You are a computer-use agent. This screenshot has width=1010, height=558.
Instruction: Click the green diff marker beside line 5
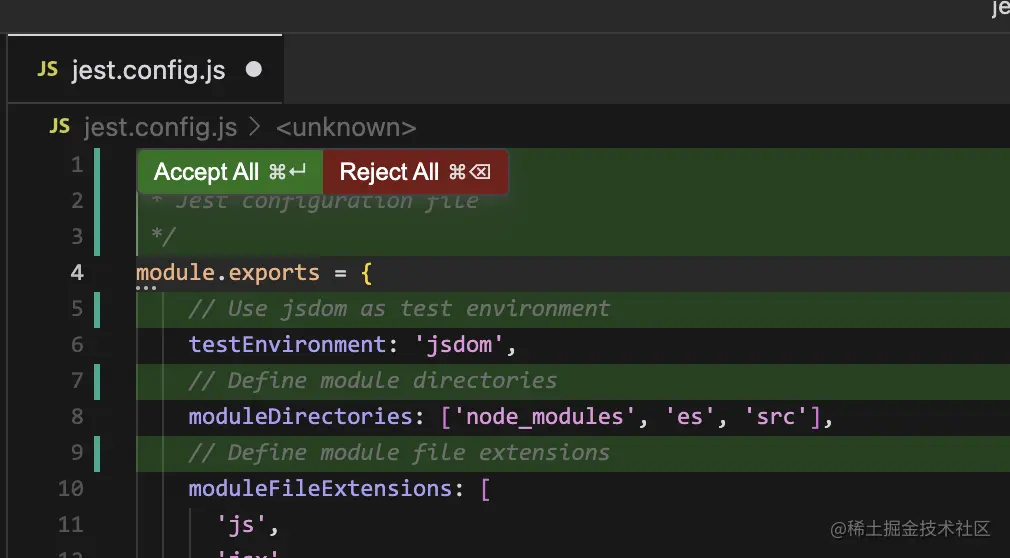pos(97,309)
